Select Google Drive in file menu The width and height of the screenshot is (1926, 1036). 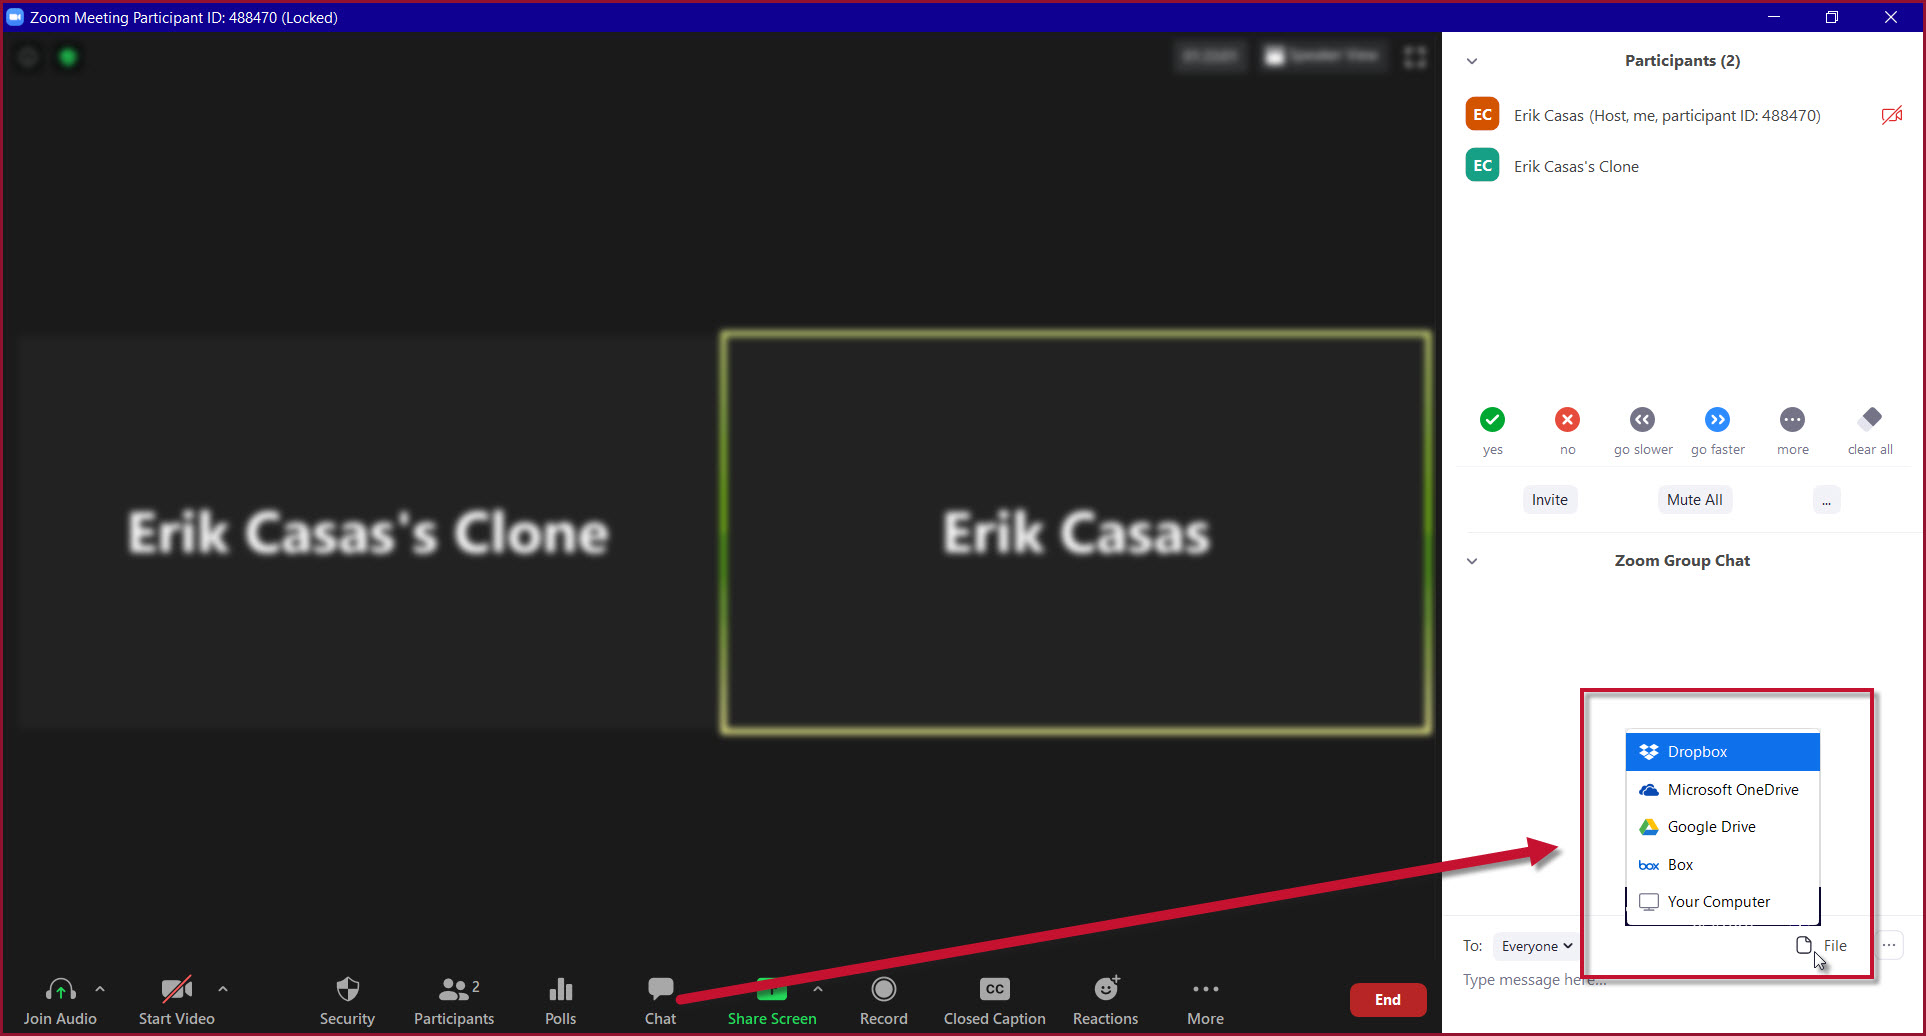1722,827
